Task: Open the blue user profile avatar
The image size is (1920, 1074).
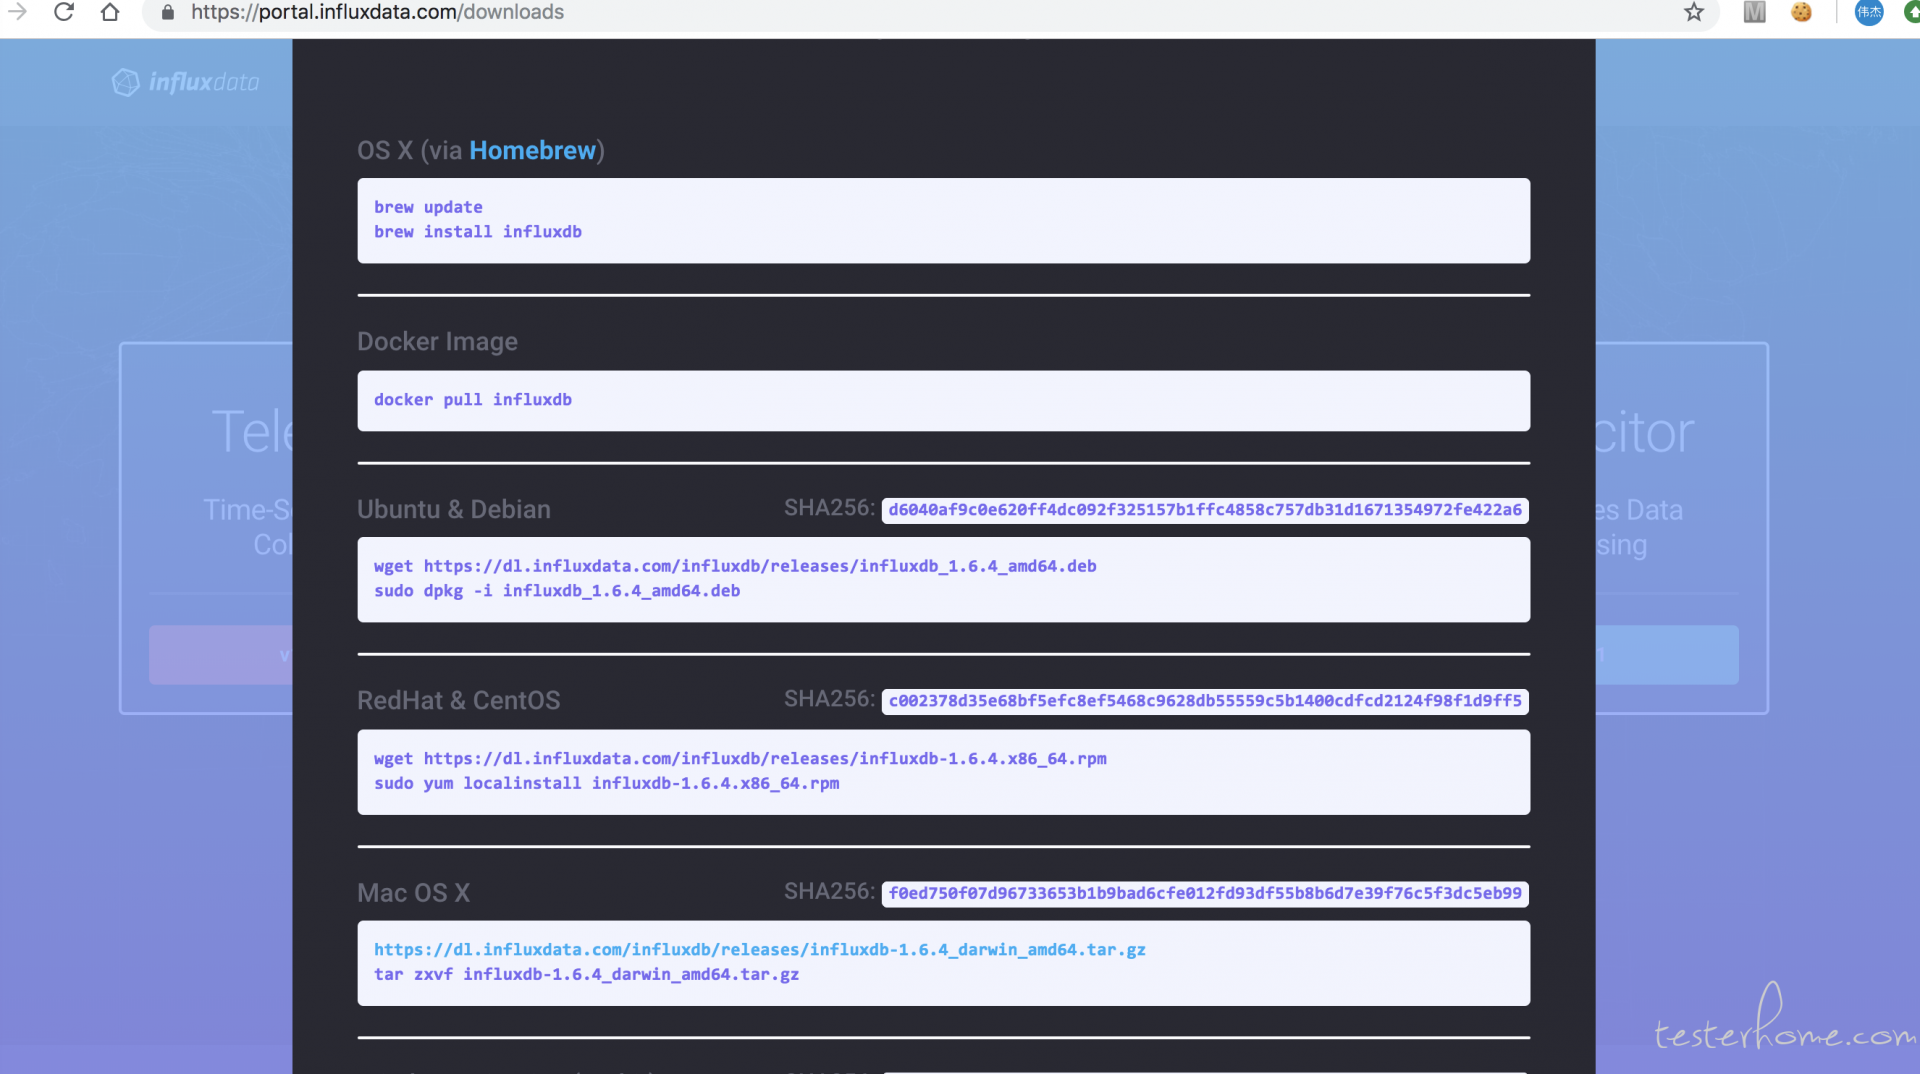Action: point(1868,12)
